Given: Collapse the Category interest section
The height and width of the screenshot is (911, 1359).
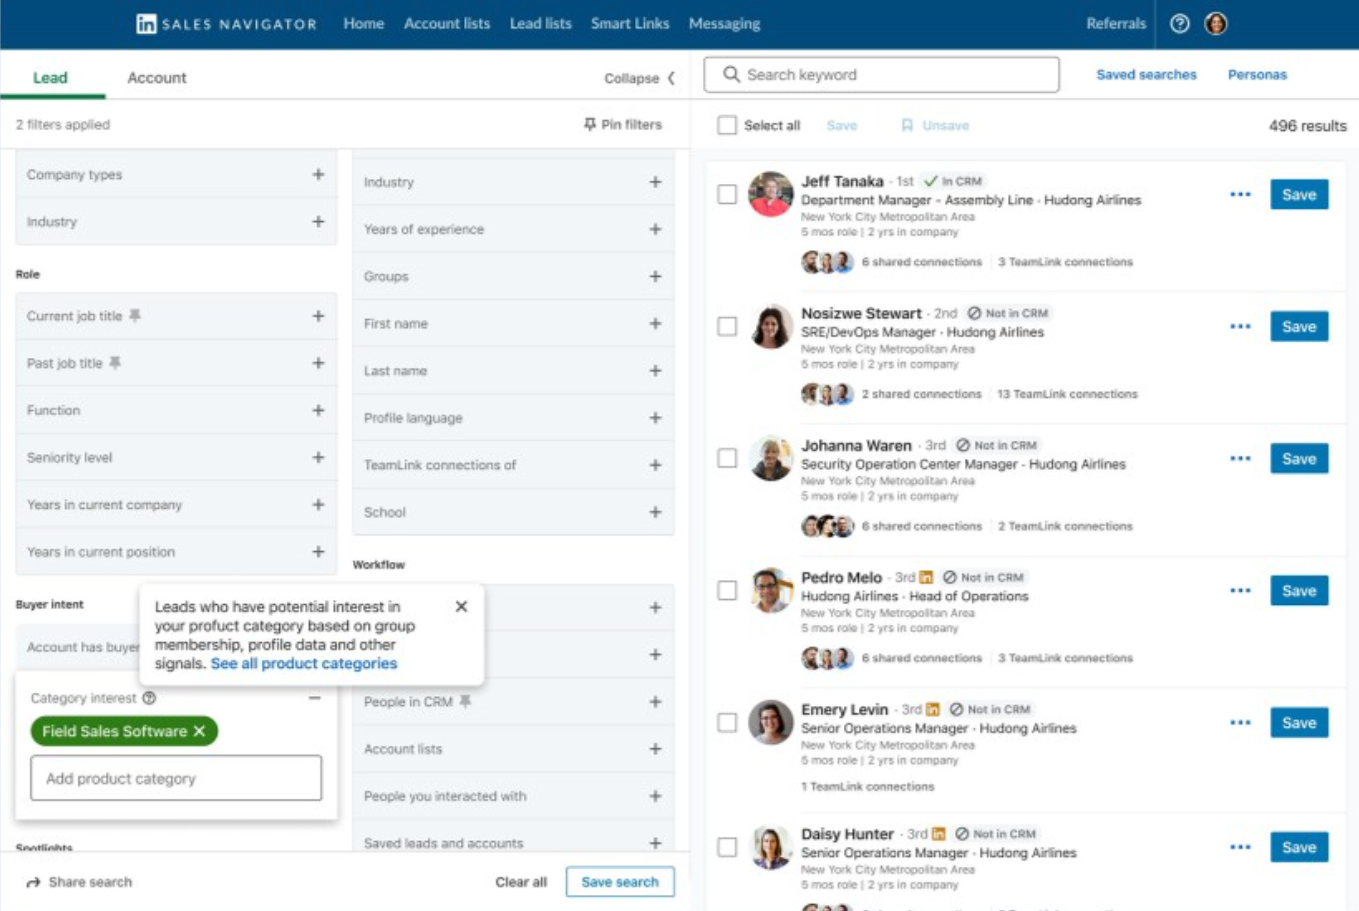Looking at the screenshot, I should point(315,698).
